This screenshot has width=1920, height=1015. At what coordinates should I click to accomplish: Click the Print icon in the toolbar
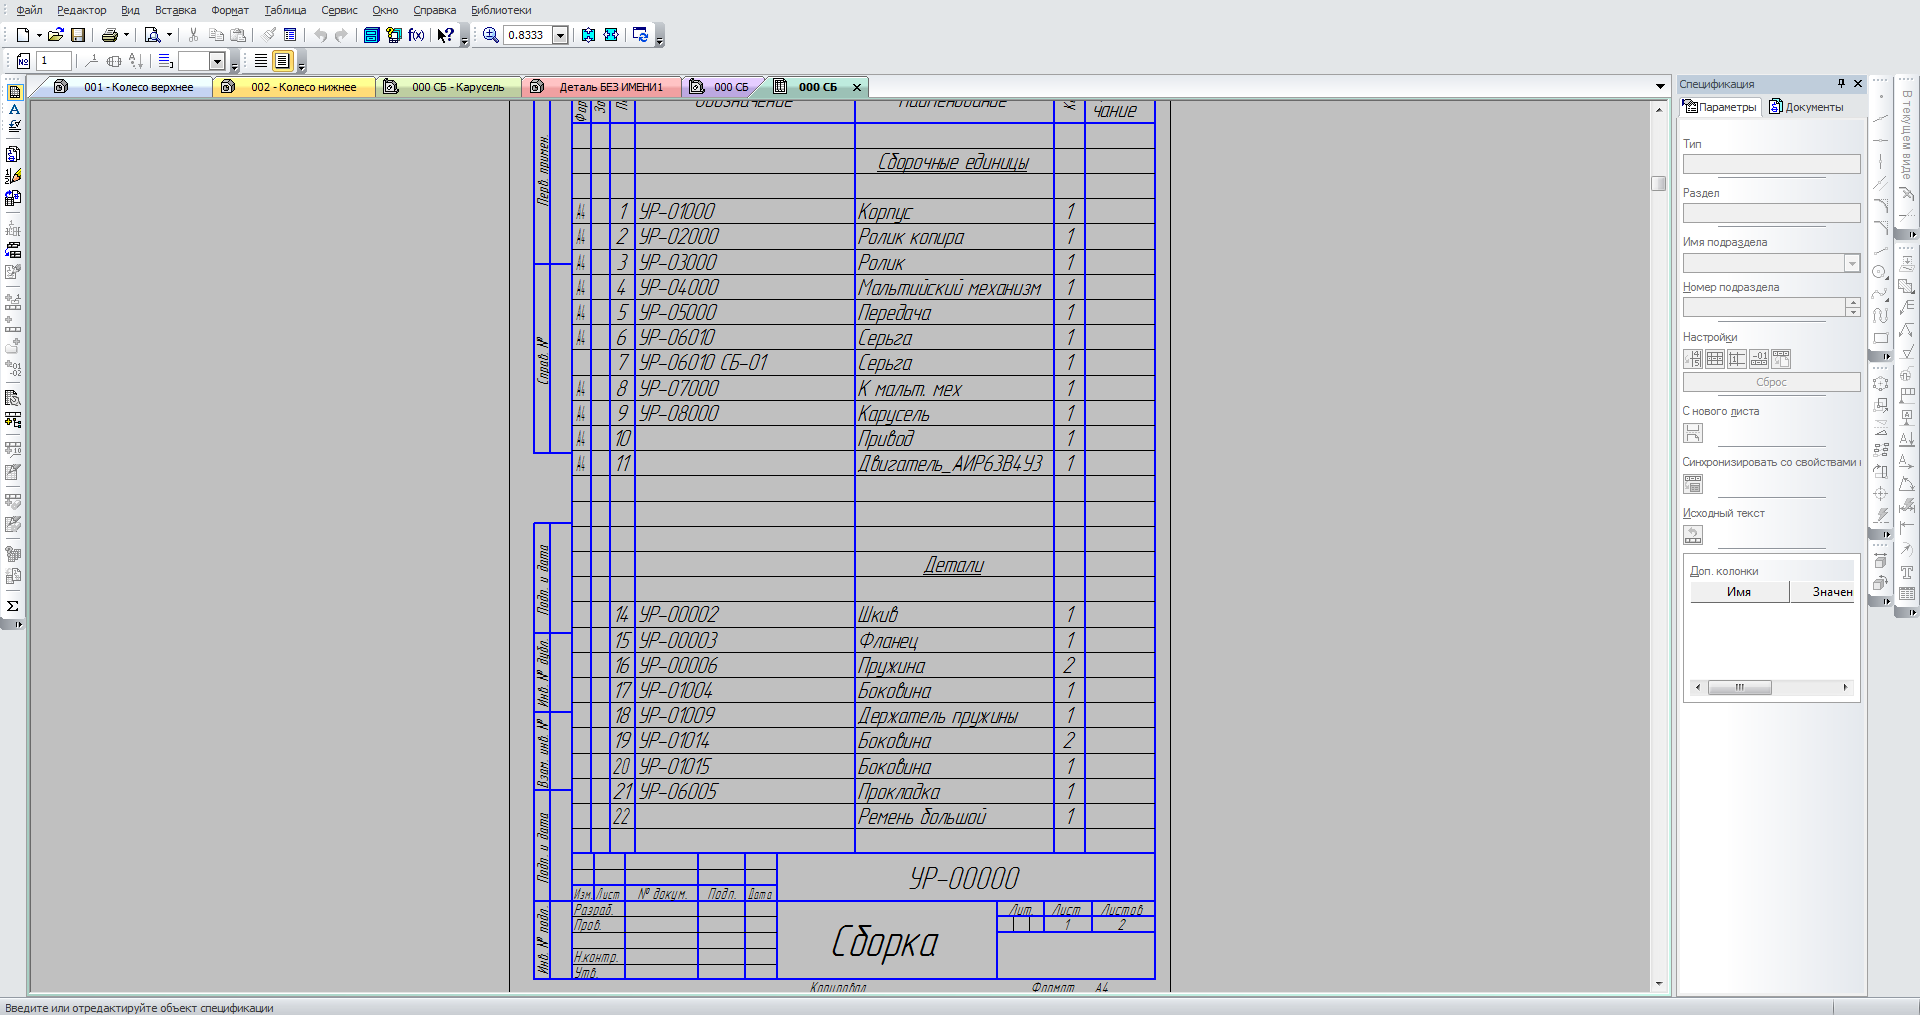pos(109,35)
